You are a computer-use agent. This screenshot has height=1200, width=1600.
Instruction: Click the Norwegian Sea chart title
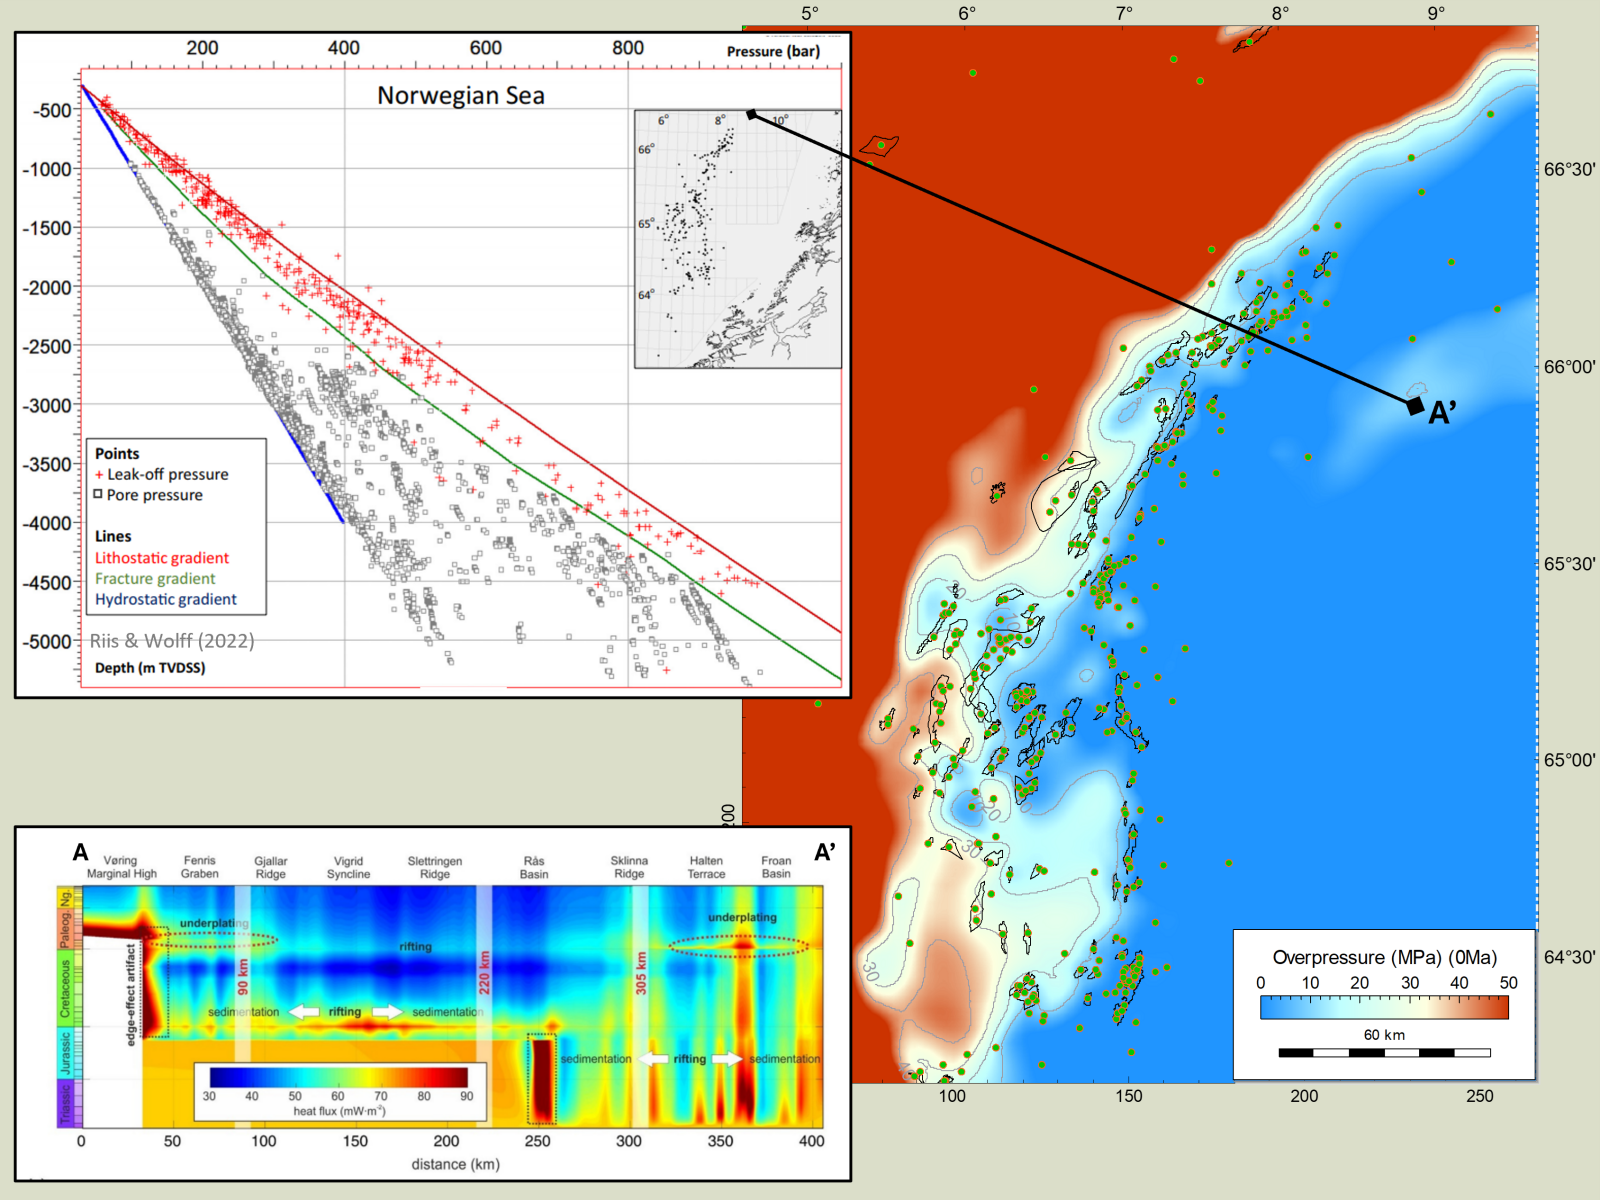point(461,96)
